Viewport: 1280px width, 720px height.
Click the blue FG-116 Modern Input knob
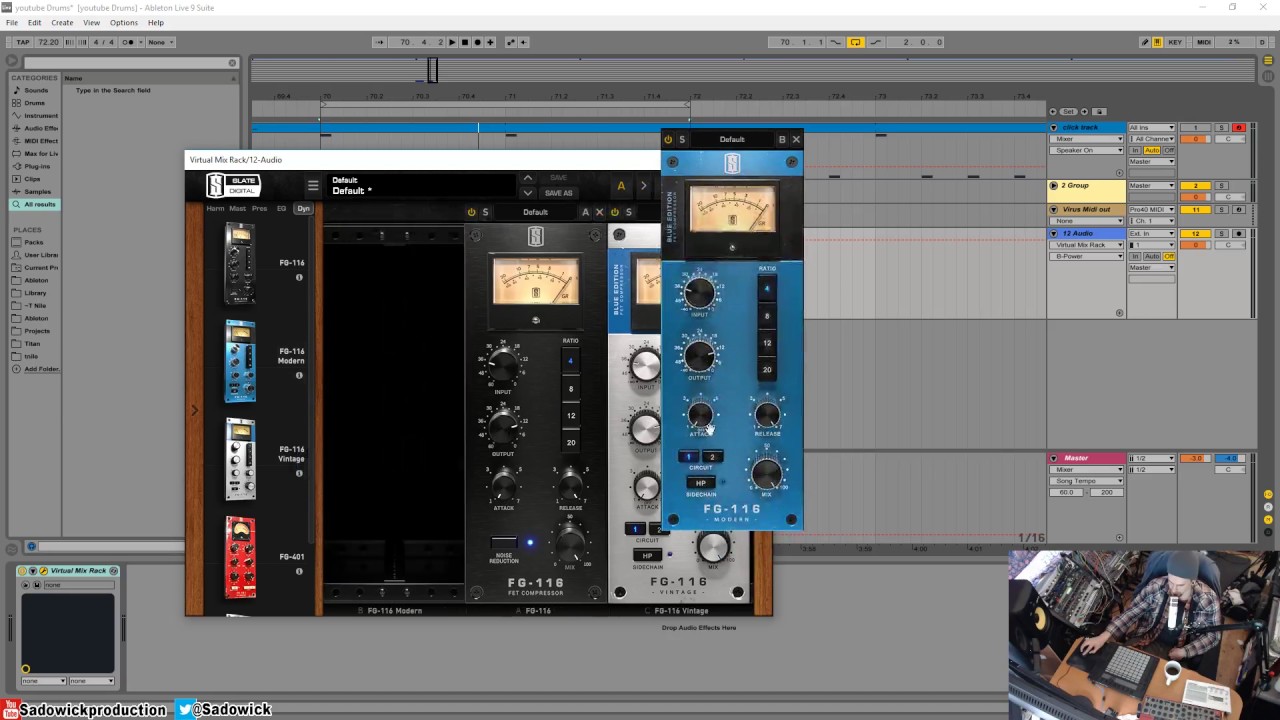(699, 293)
